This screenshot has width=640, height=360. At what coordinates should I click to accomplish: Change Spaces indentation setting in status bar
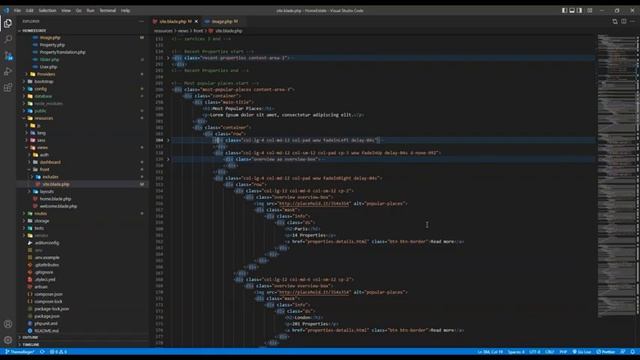pos(516,352)
